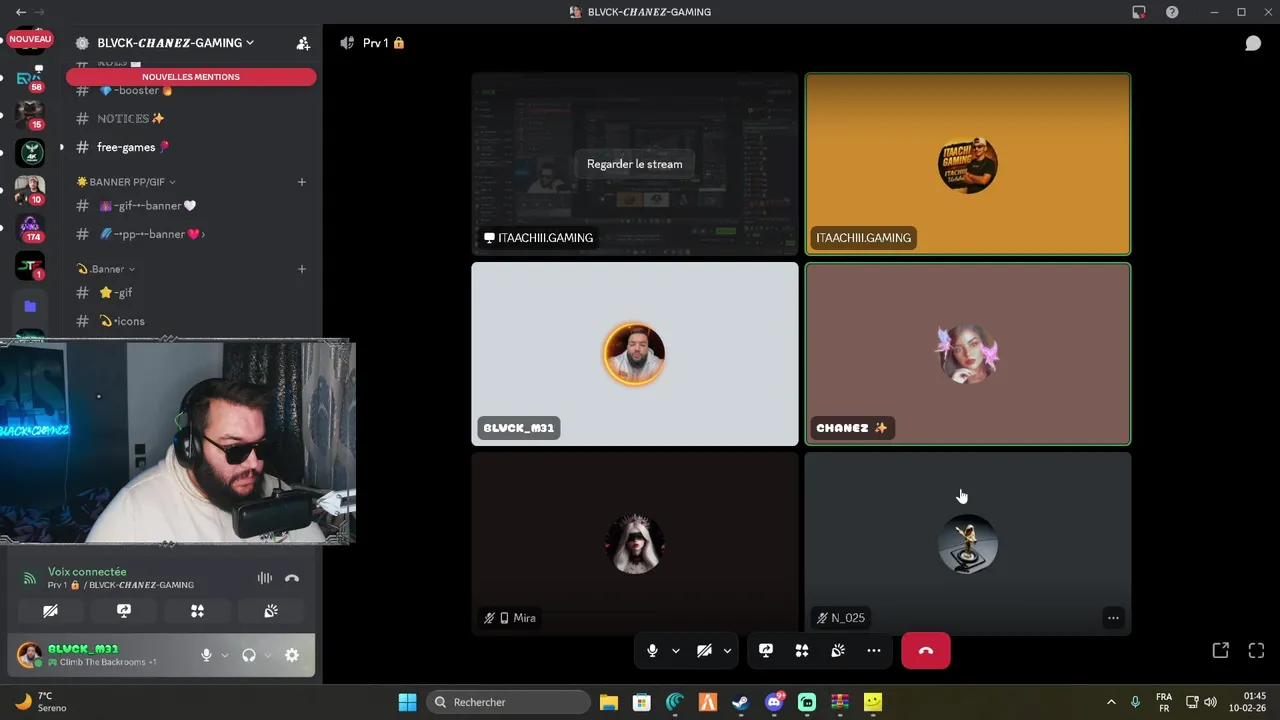Add channel to the .Banner category
This screenshot has width=1280, height=720.
click(302, 269)
